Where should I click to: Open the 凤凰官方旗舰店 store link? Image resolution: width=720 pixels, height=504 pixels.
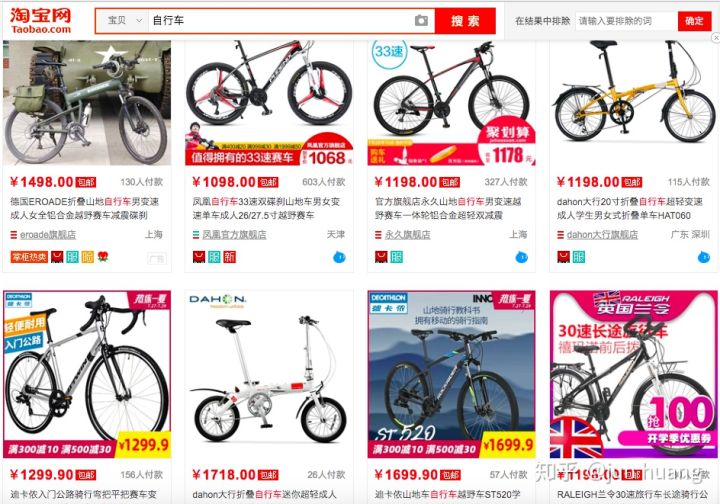(x=234, y=235)
